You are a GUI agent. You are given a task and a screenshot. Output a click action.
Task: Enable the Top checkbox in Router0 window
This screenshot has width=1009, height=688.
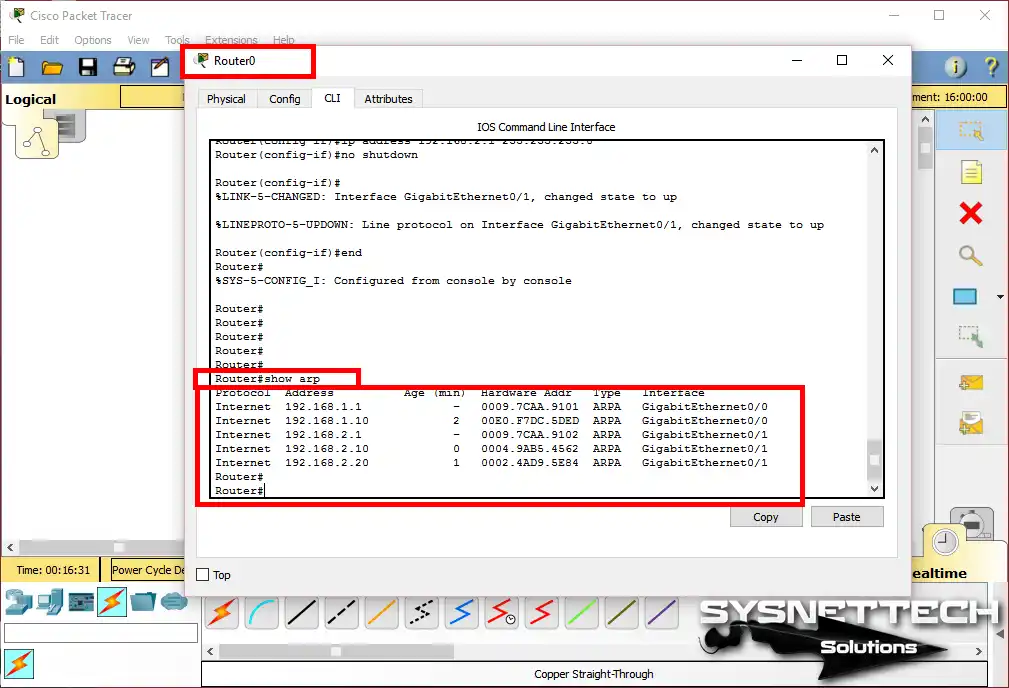(203, 575)
